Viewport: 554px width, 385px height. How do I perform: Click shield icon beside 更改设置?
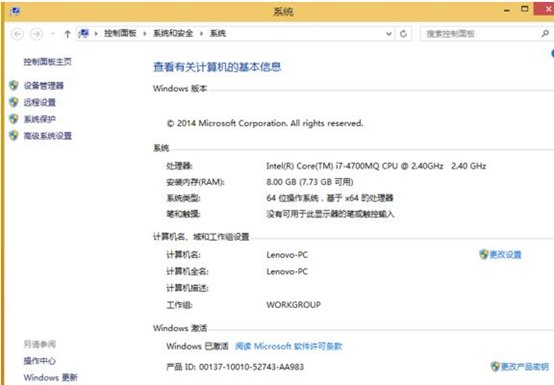click(484, 254)
